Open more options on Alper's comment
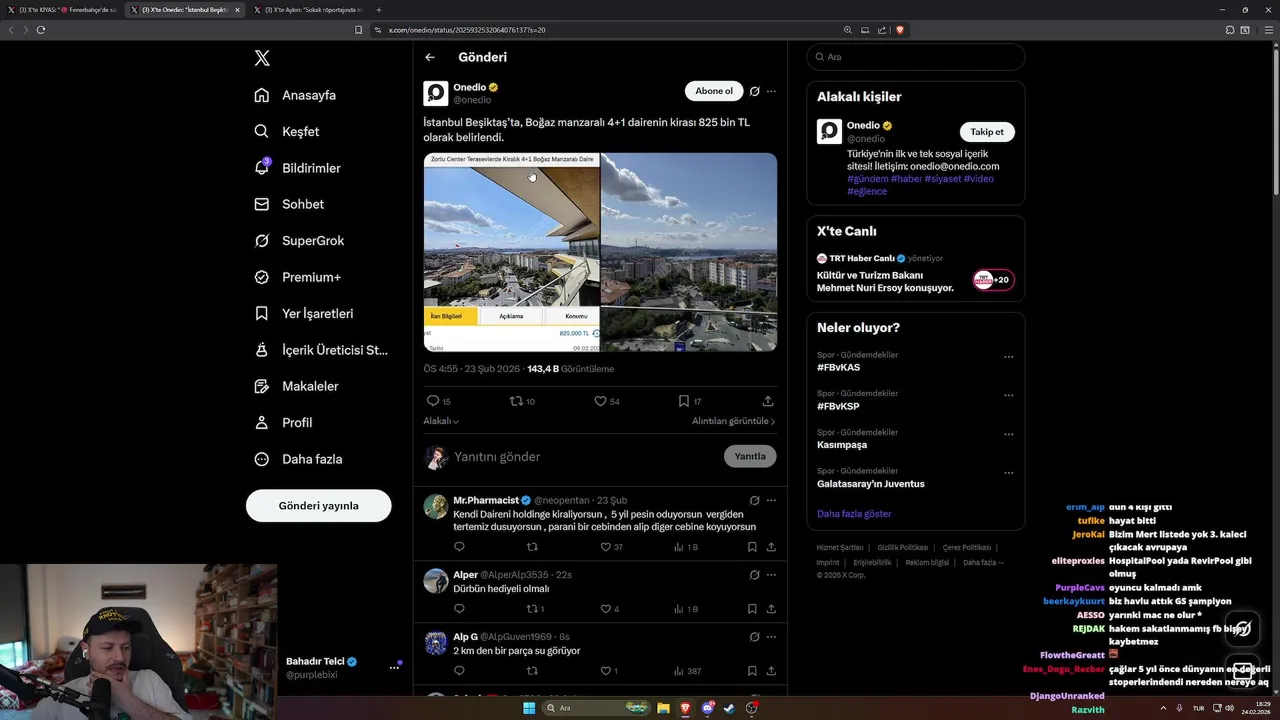The width and height of the screenshot is (1280, 720). click(771, 575)
